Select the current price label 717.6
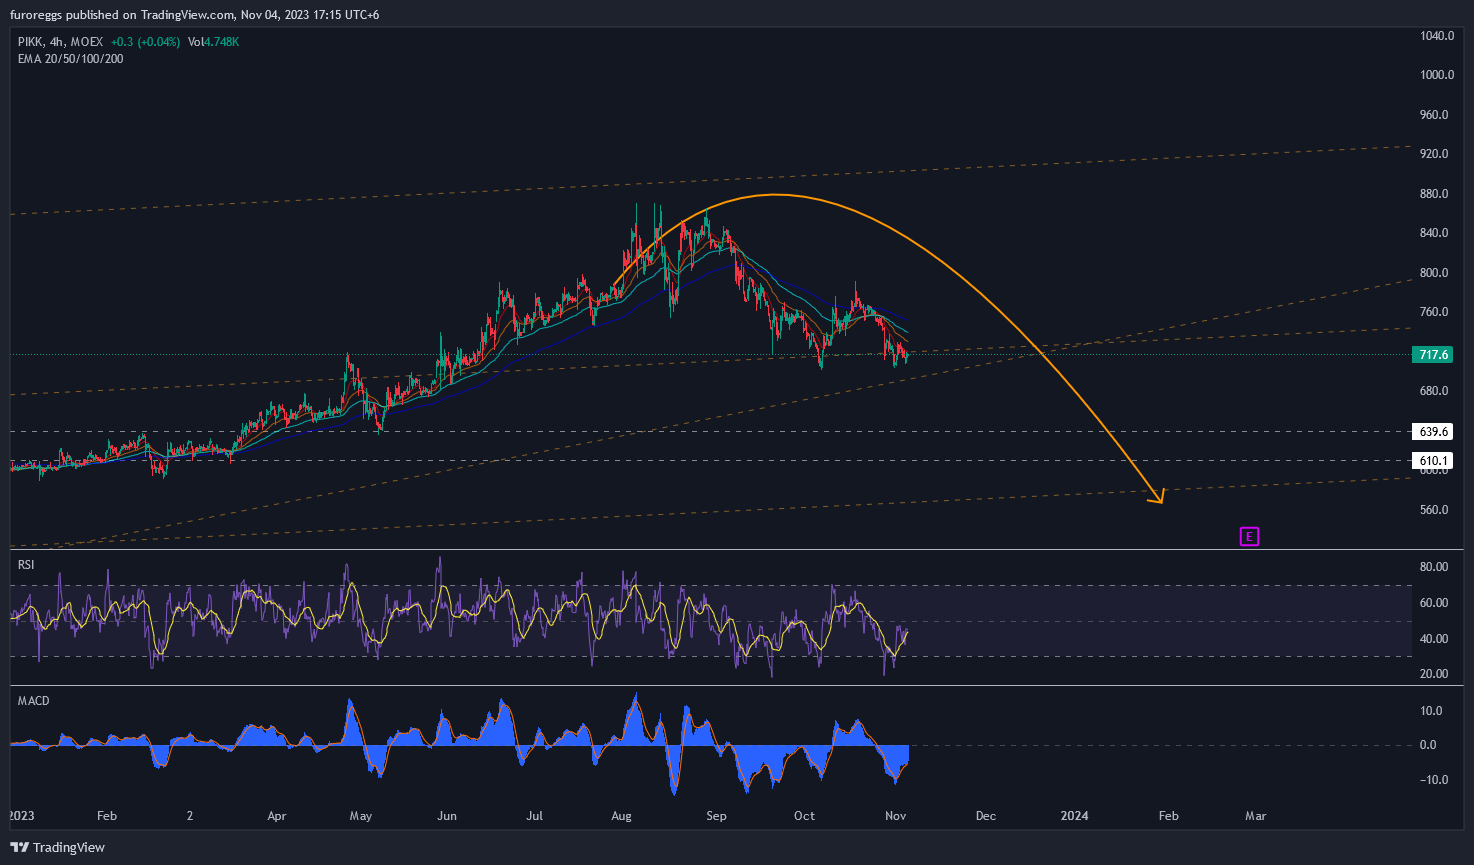 coord(1432,355)
